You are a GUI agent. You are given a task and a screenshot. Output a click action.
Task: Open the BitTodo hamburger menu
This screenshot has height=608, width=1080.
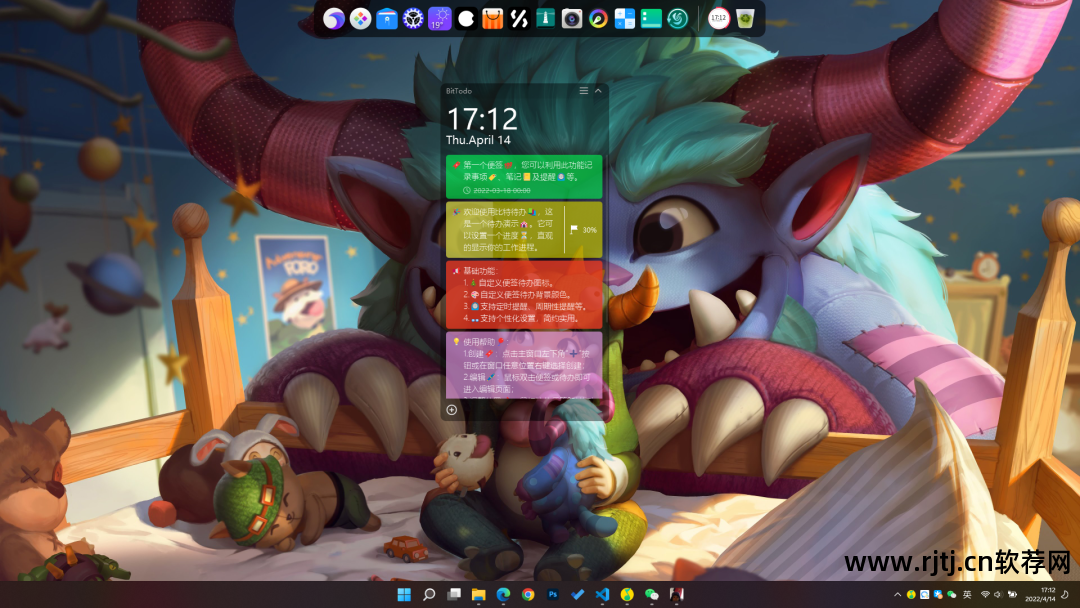click(583, 91)
